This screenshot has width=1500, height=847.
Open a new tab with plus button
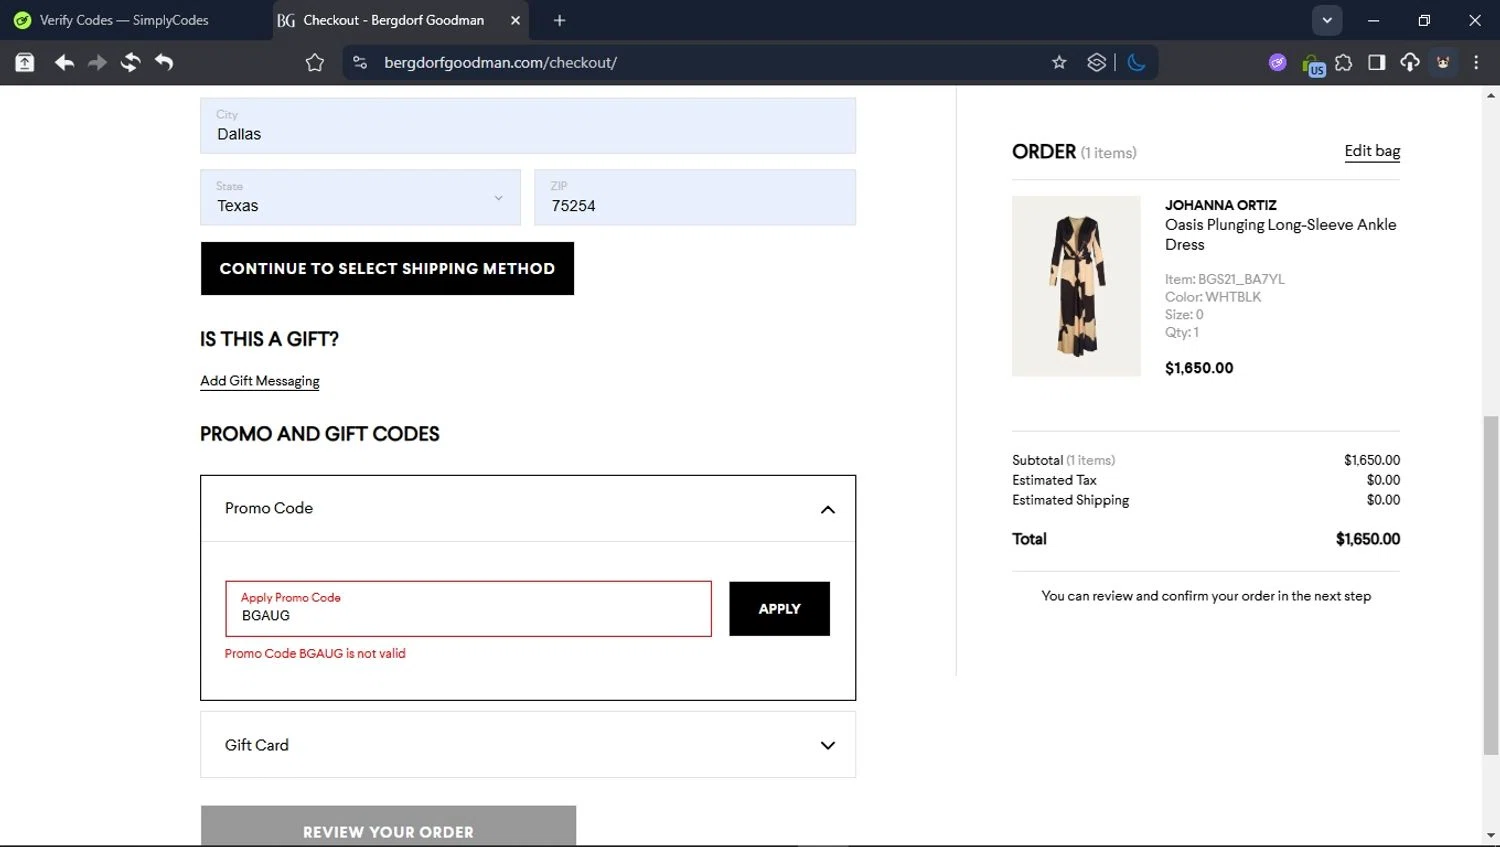click(559, 20)
